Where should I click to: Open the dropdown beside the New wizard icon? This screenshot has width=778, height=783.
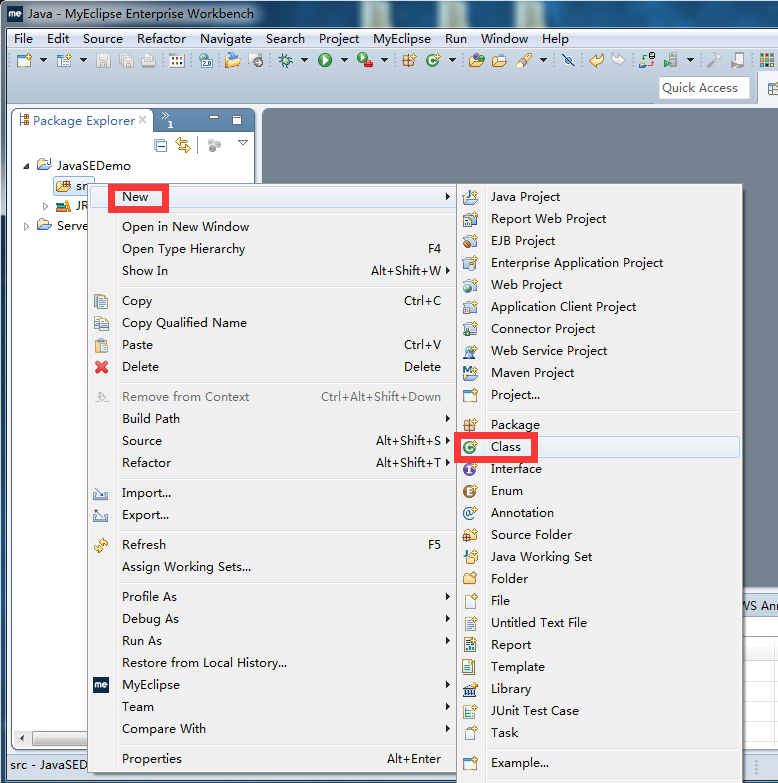tap(43, 60)
